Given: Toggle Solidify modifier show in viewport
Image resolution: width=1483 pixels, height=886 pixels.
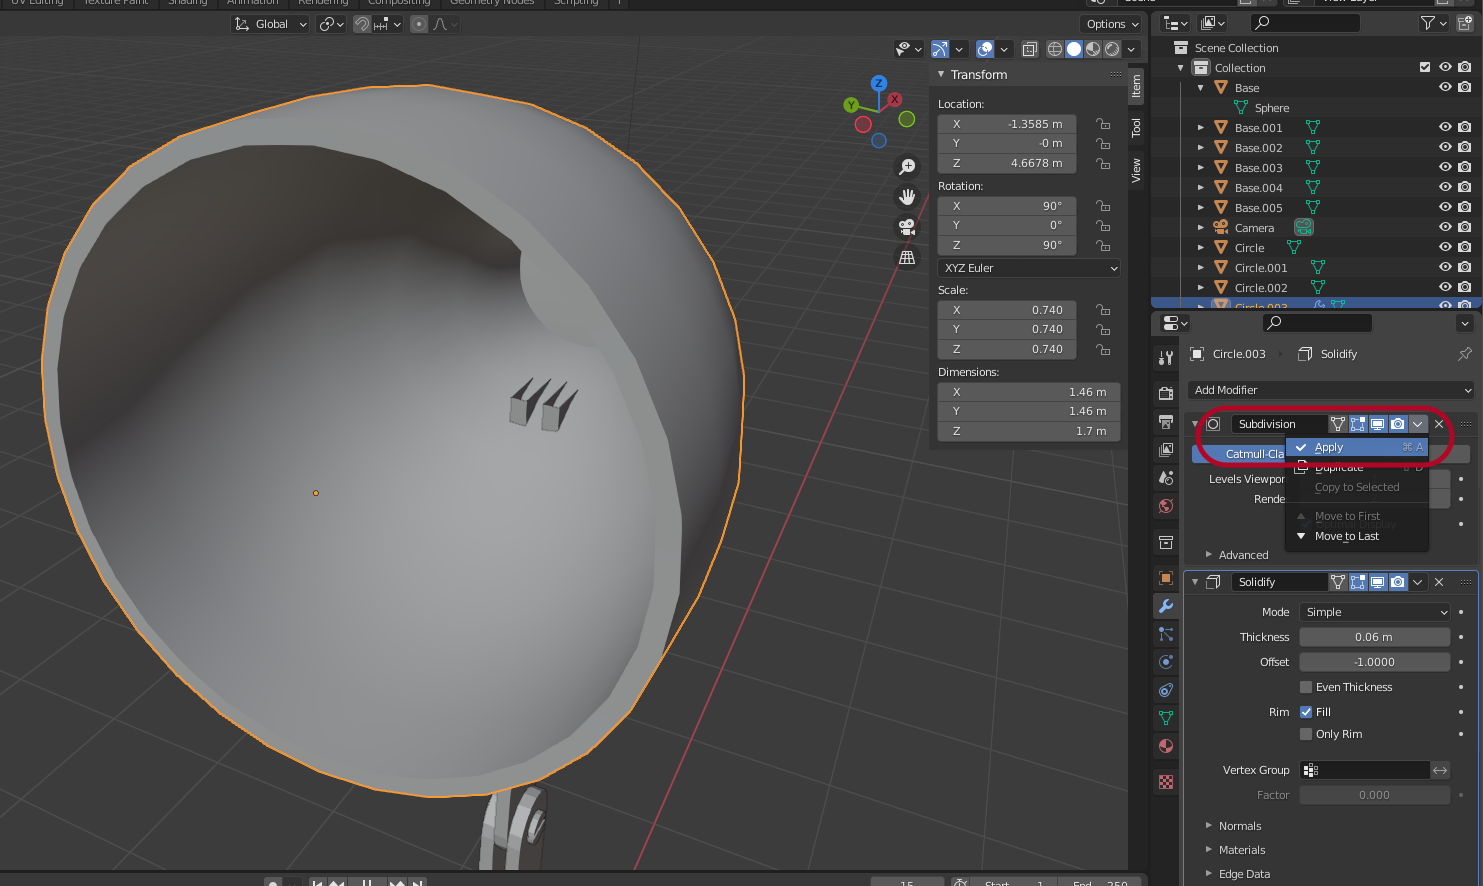Looking at the screenshot, I should coord(1378,582).
